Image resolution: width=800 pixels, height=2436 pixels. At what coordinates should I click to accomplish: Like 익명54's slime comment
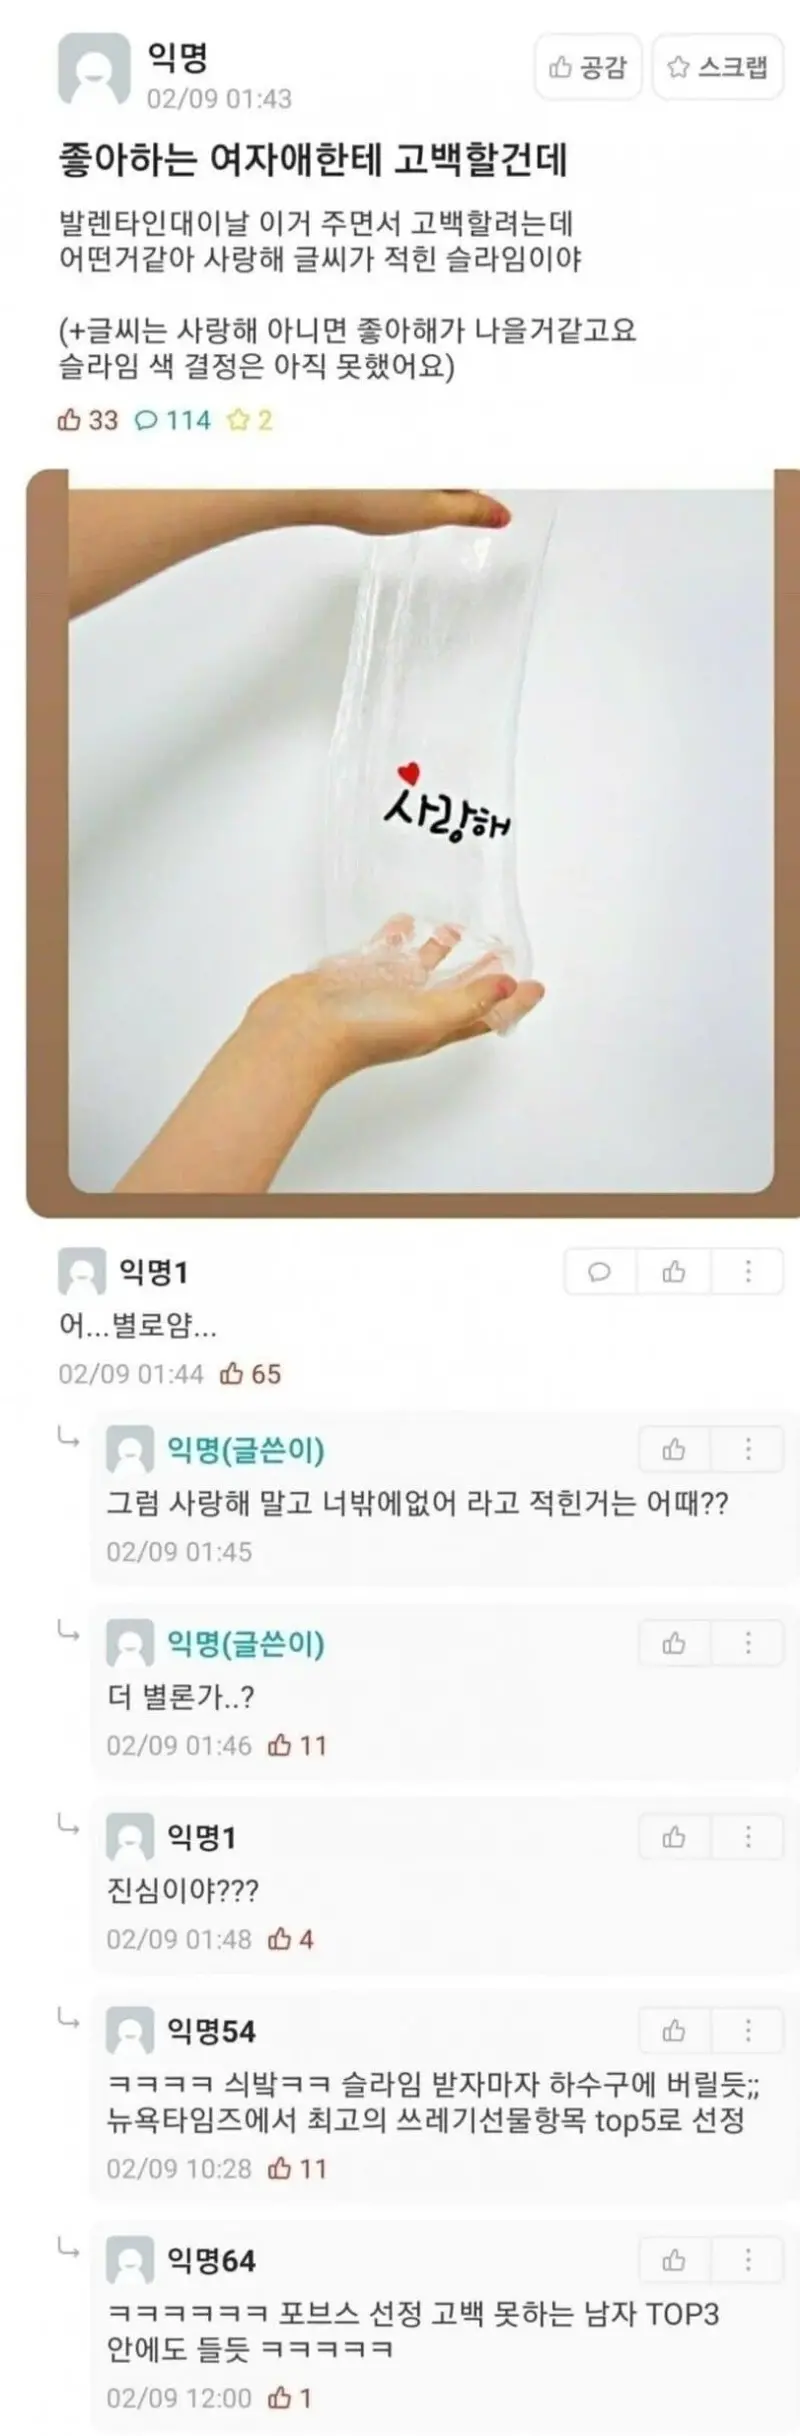coord(674,2031)
